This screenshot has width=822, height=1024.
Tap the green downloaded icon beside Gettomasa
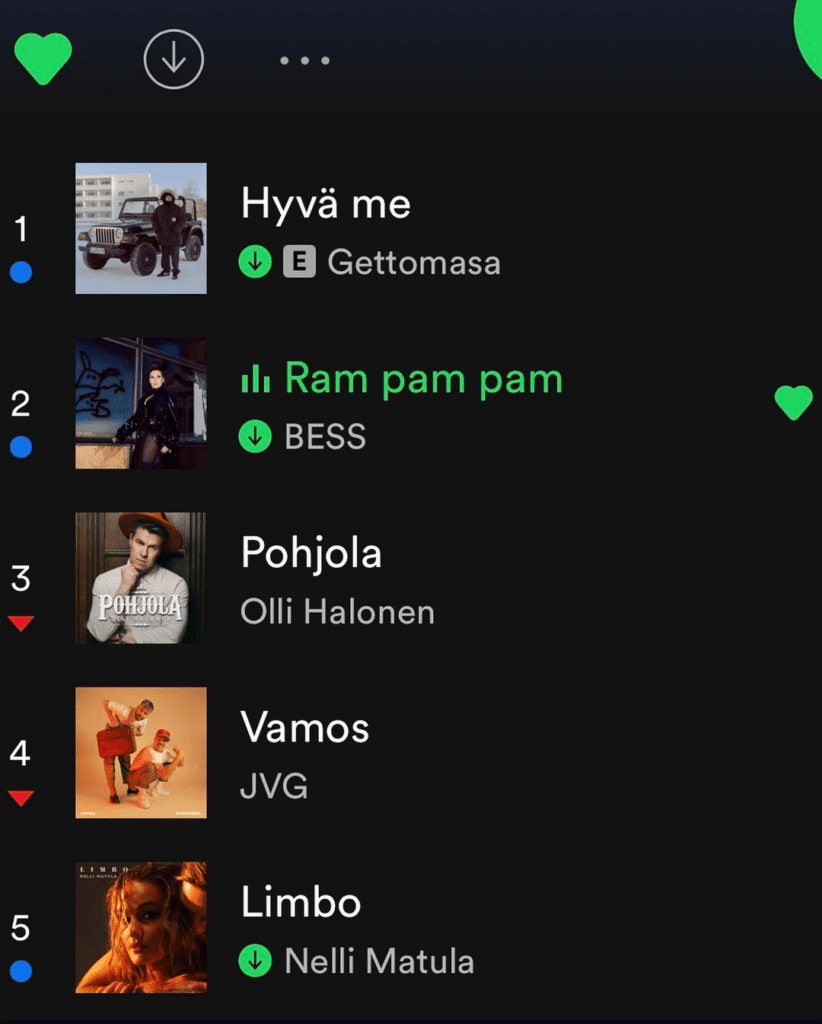[x=255, y=263]
